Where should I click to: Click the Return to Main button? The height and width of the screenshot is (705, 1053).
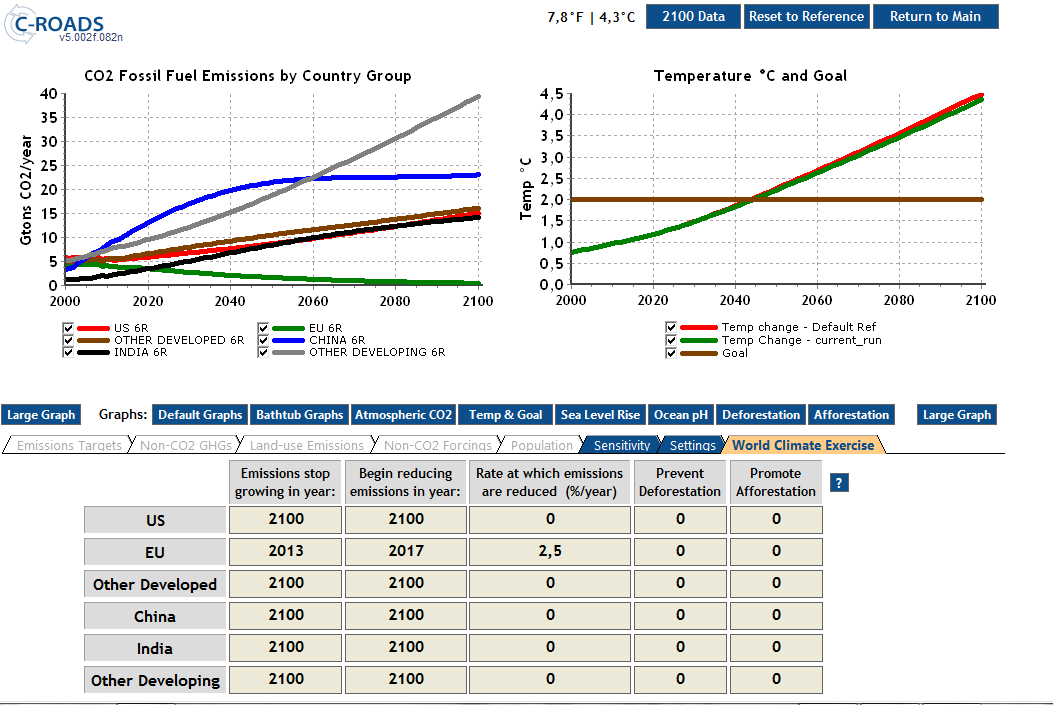[x=935, y=16]
